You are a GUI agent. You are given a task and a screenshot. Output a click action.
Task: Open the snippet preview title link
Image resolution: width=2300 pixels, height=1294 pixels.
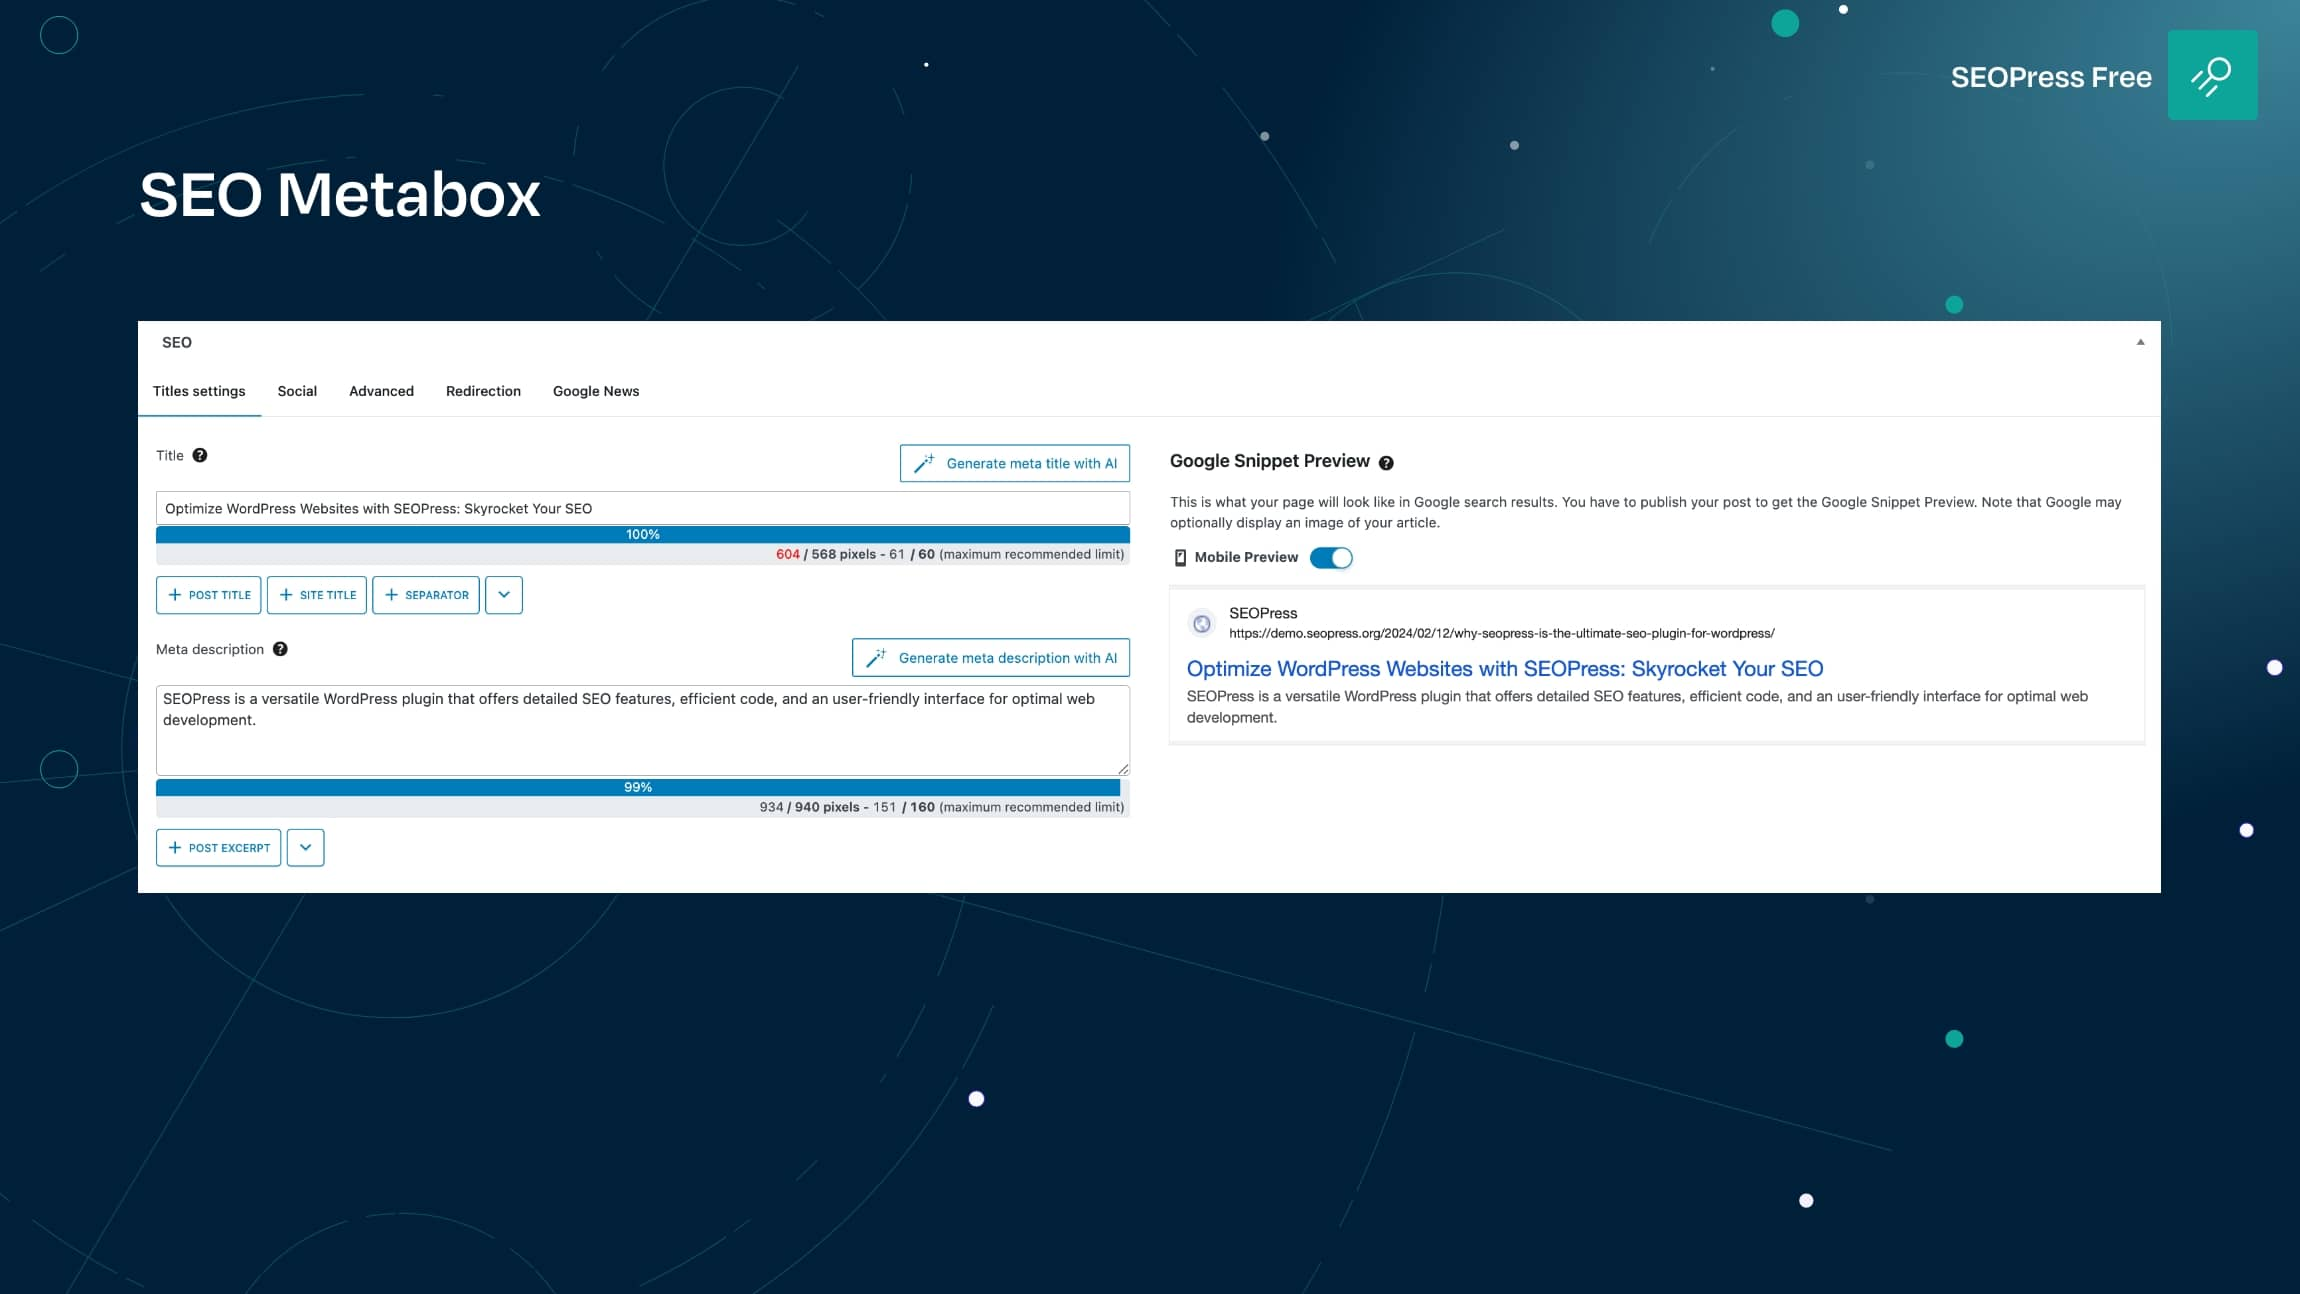coord(1505,668)
